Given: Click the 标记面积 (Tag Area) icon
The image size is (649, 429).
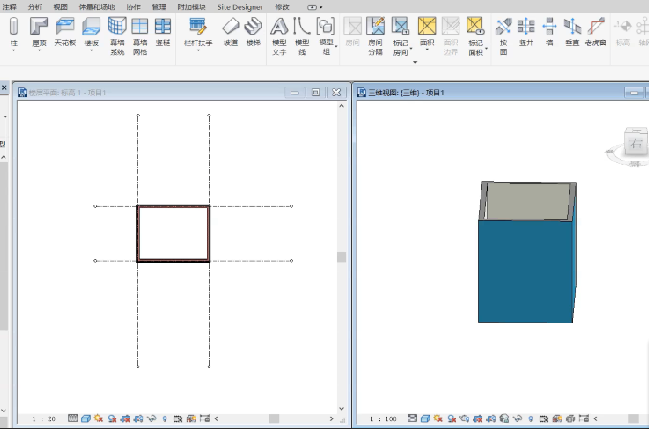Looking at the screenshot, I should click(475, 26).
